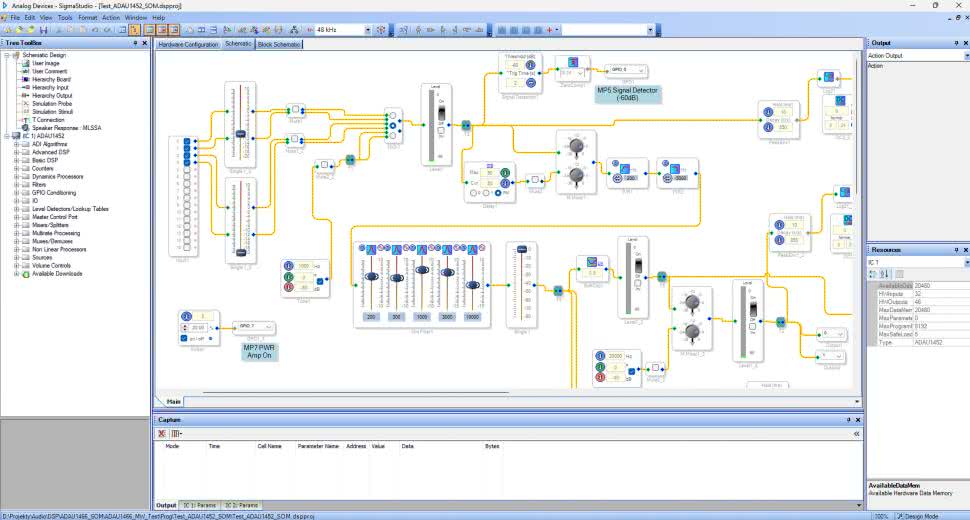Viewport: 970px width, 520px height.
Task: Click the Simulation Probe icon
Action: pos(25,104)
